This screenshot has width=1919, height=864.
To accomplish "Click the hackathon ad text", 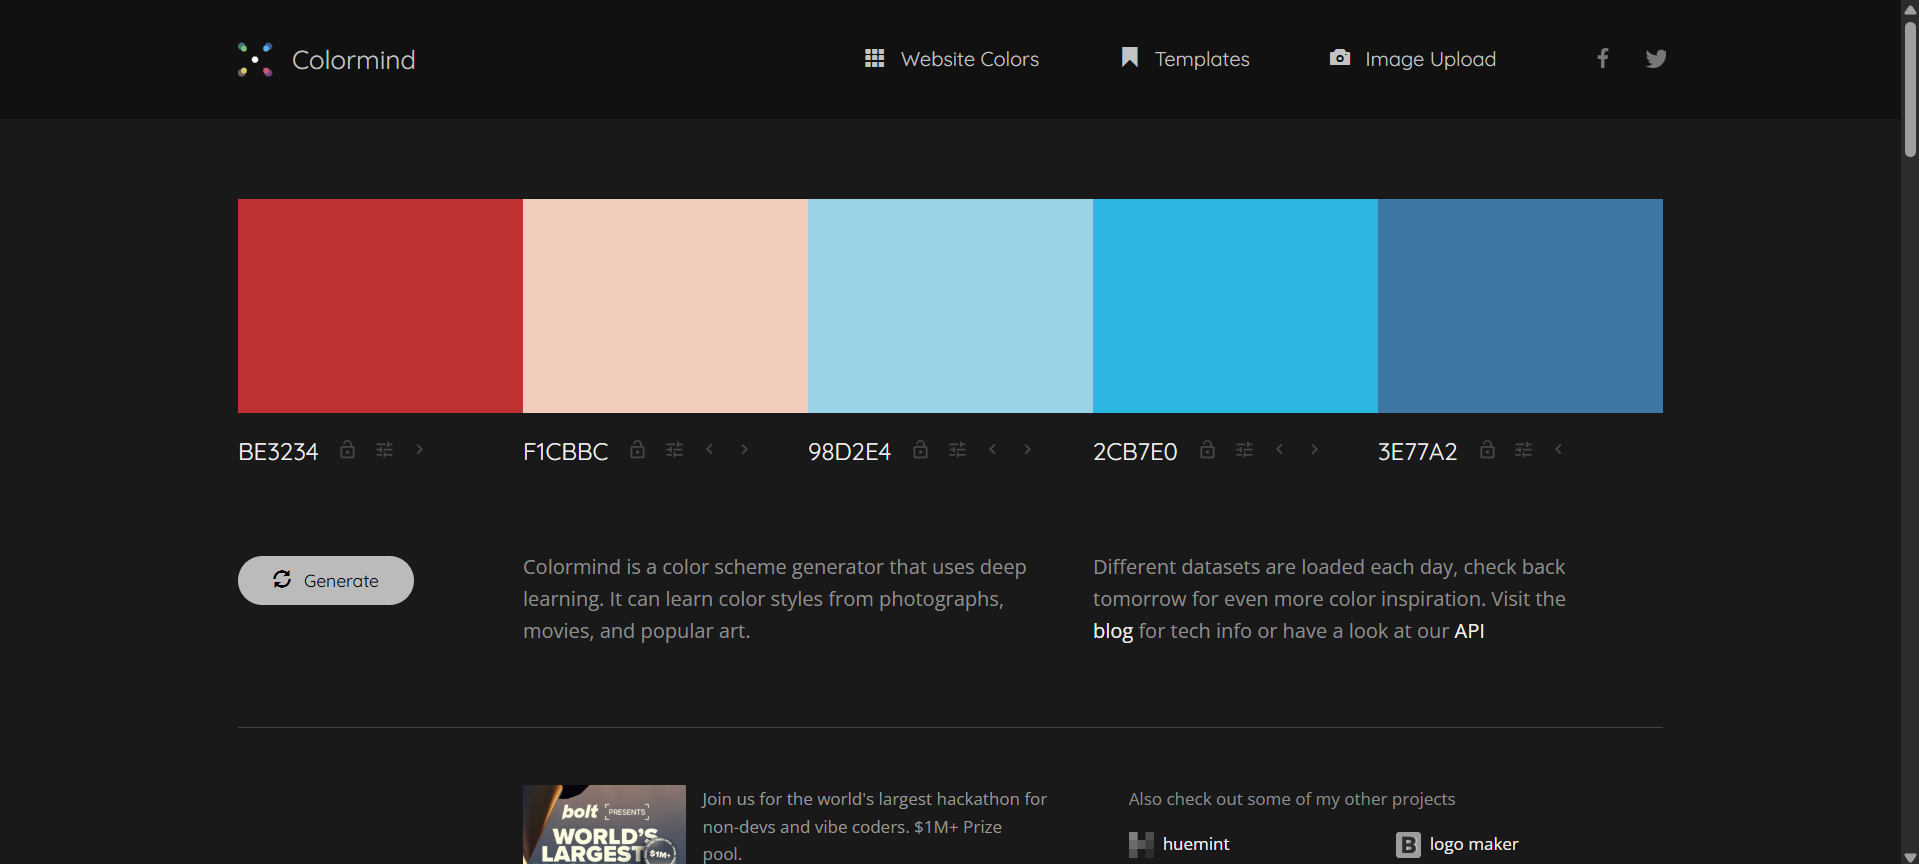I will tap(874, 826).
